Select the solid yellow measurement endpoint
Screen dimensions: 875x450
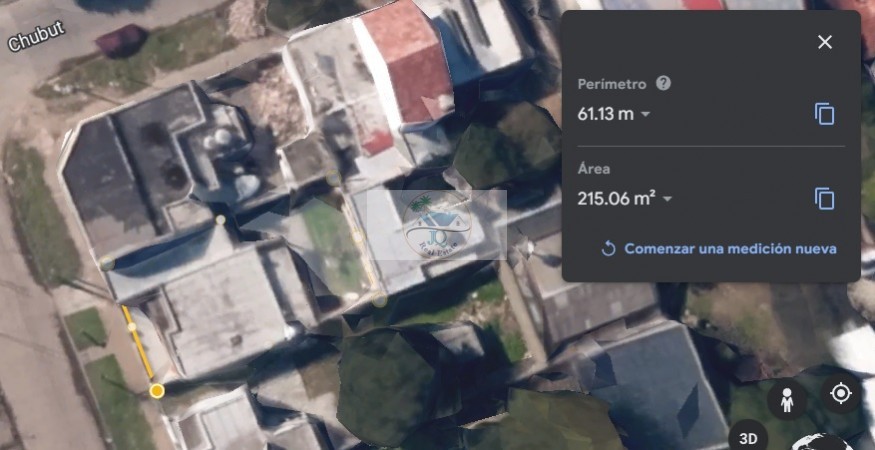click(157, 391)
